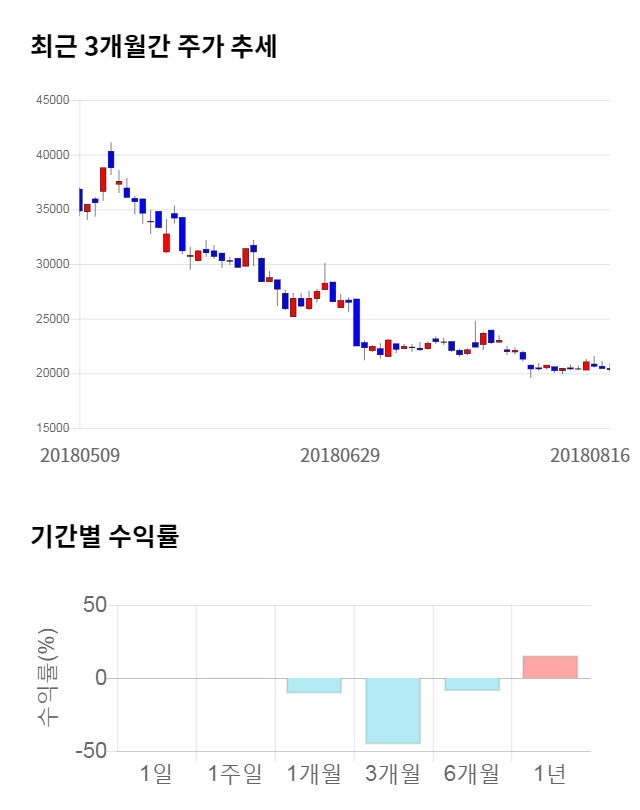This screenshot has height=810, width=640.
Task: Click the '최근 3개월간 주가 추세' chart title
Action: coord(153,46)
